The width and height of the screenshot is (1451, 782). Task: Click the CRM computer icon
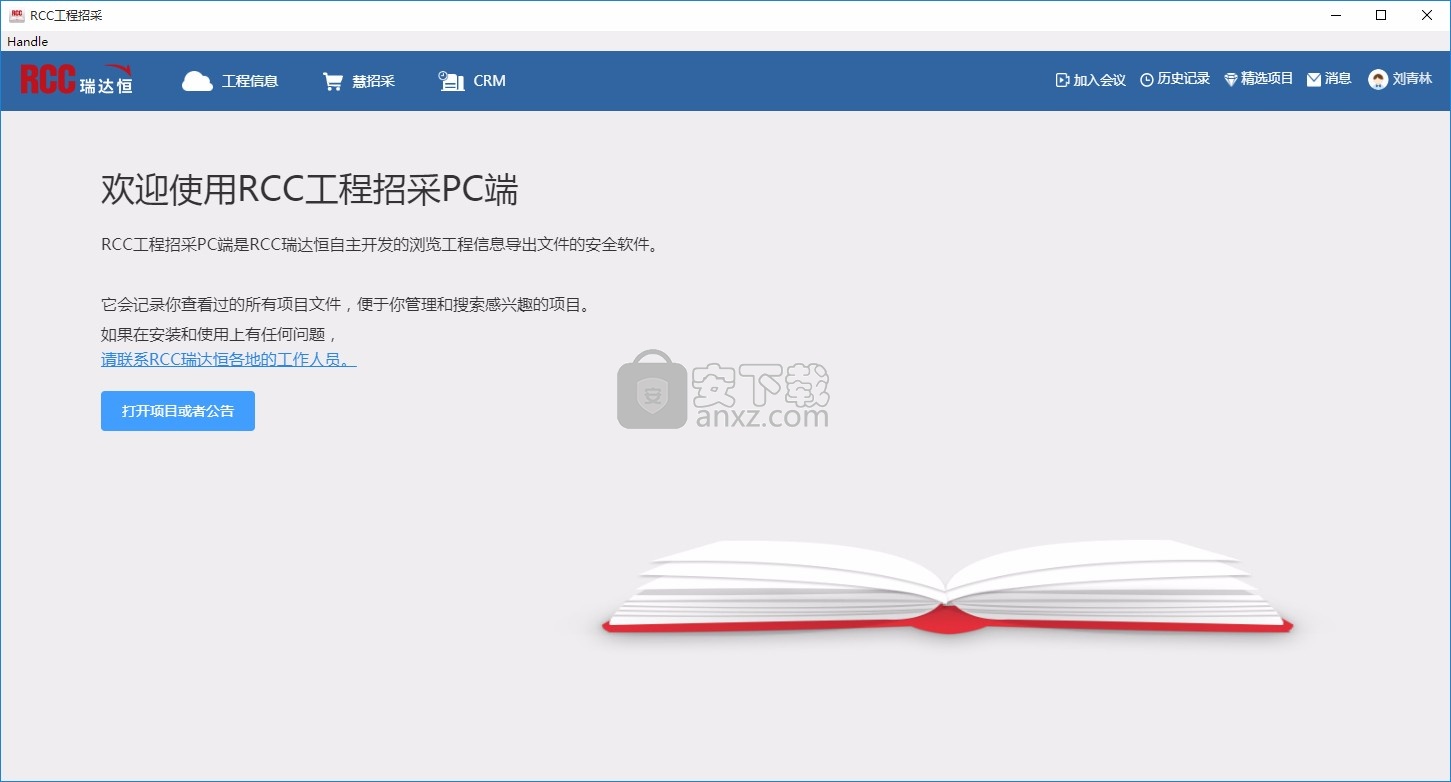tap(452, 81)
